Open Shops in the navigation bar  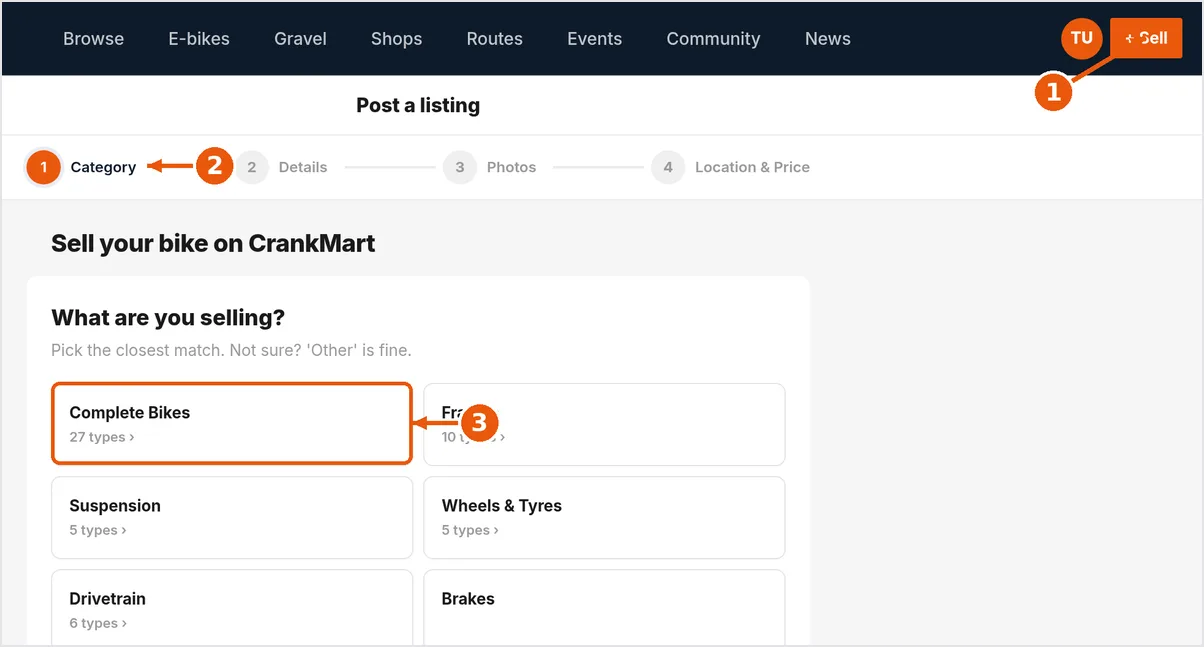coord(396,39)
